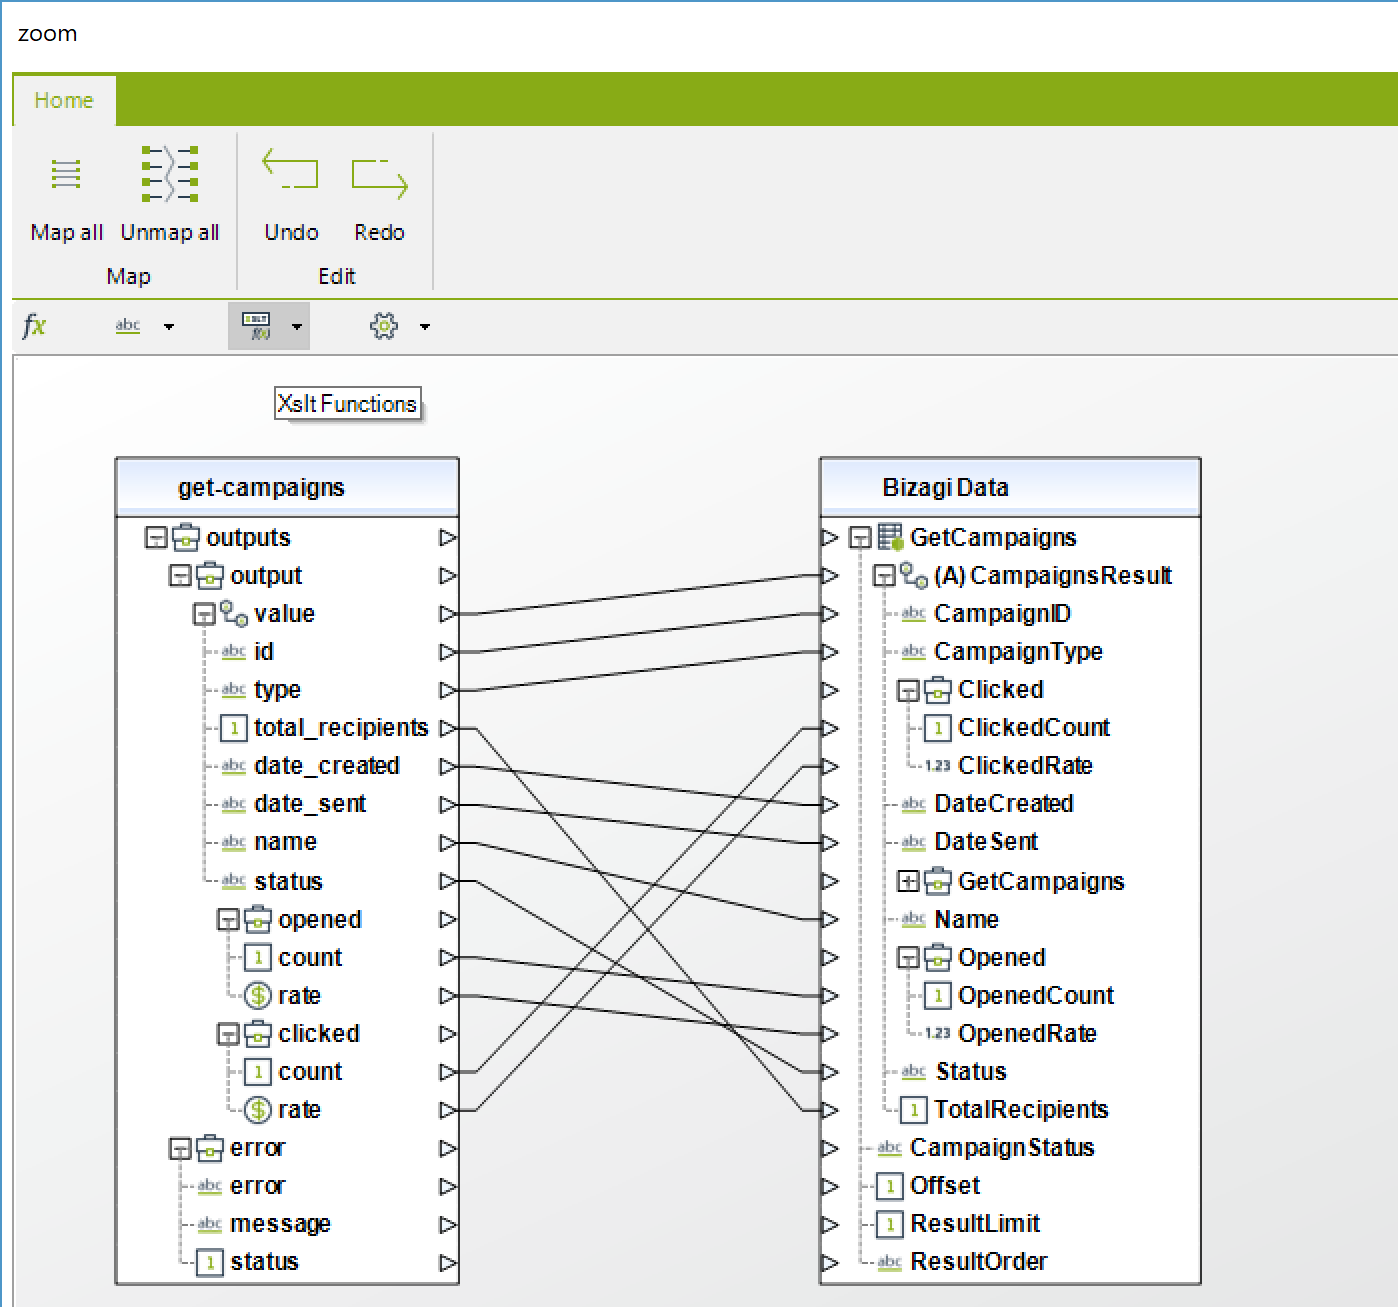Select the CampaignStatus attribute
The image size is (1398, 1307).
(x=1002, y=1148)
